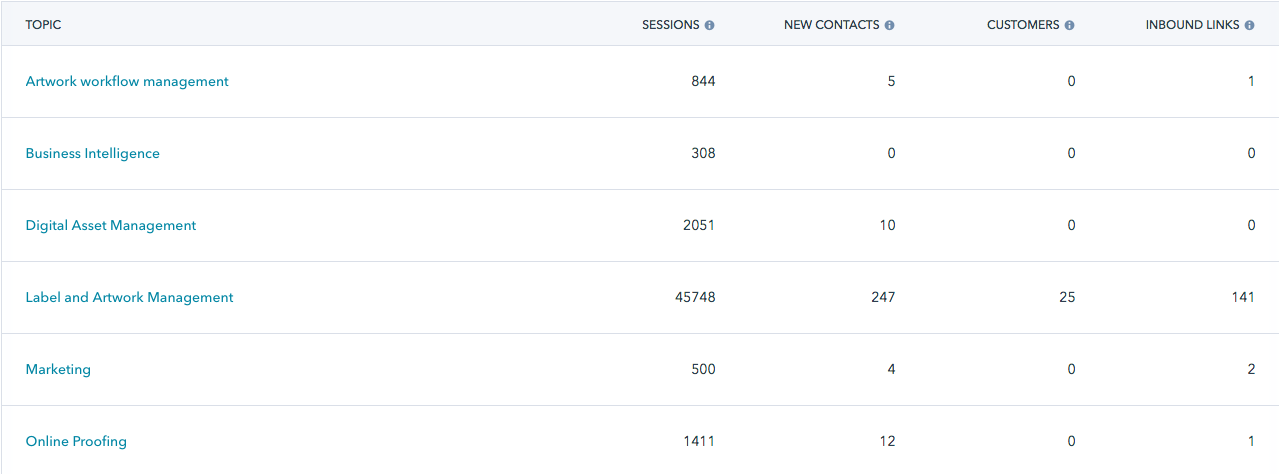
Task: Open the Label and Artwork Management topic
Action: [129, 297]
